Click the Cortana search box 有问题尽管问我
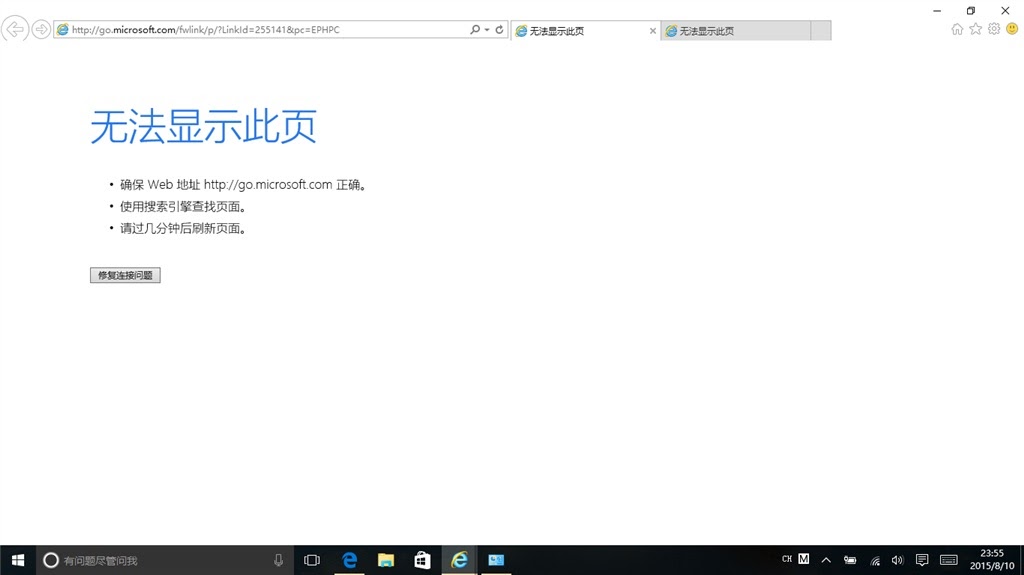Screen dimensions: 1024x575 pos(163,560)
